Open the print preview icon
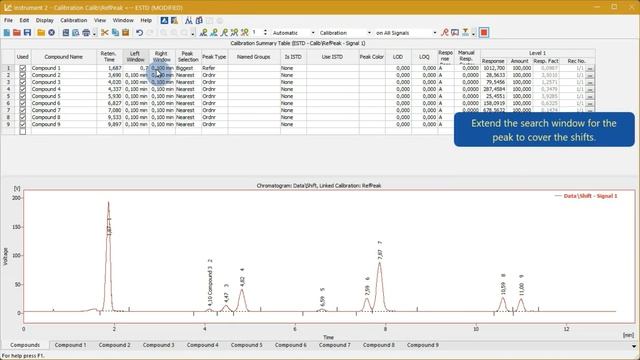The height and width of the screenshot is (360, 640). point(76,33)
